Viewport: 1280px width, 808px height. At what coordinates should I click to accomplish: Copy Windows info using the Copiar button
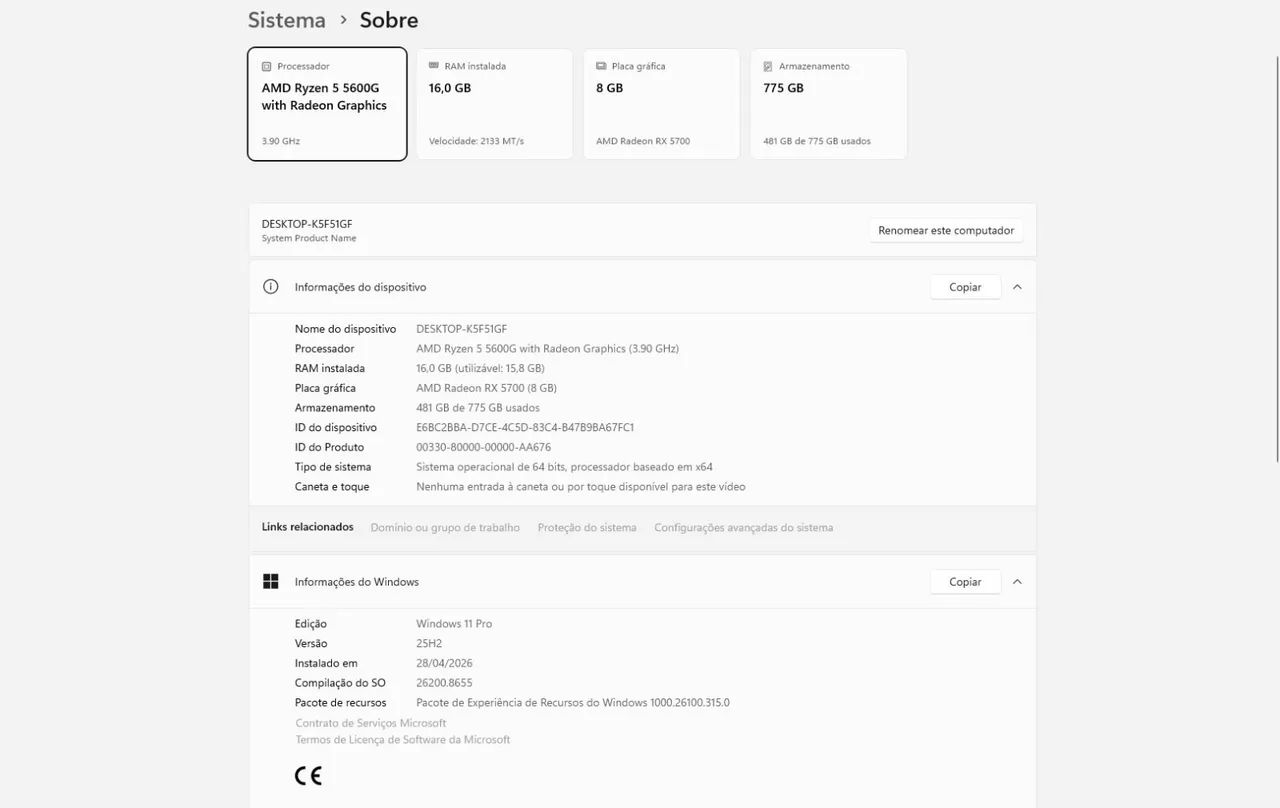tap(965, 582)
